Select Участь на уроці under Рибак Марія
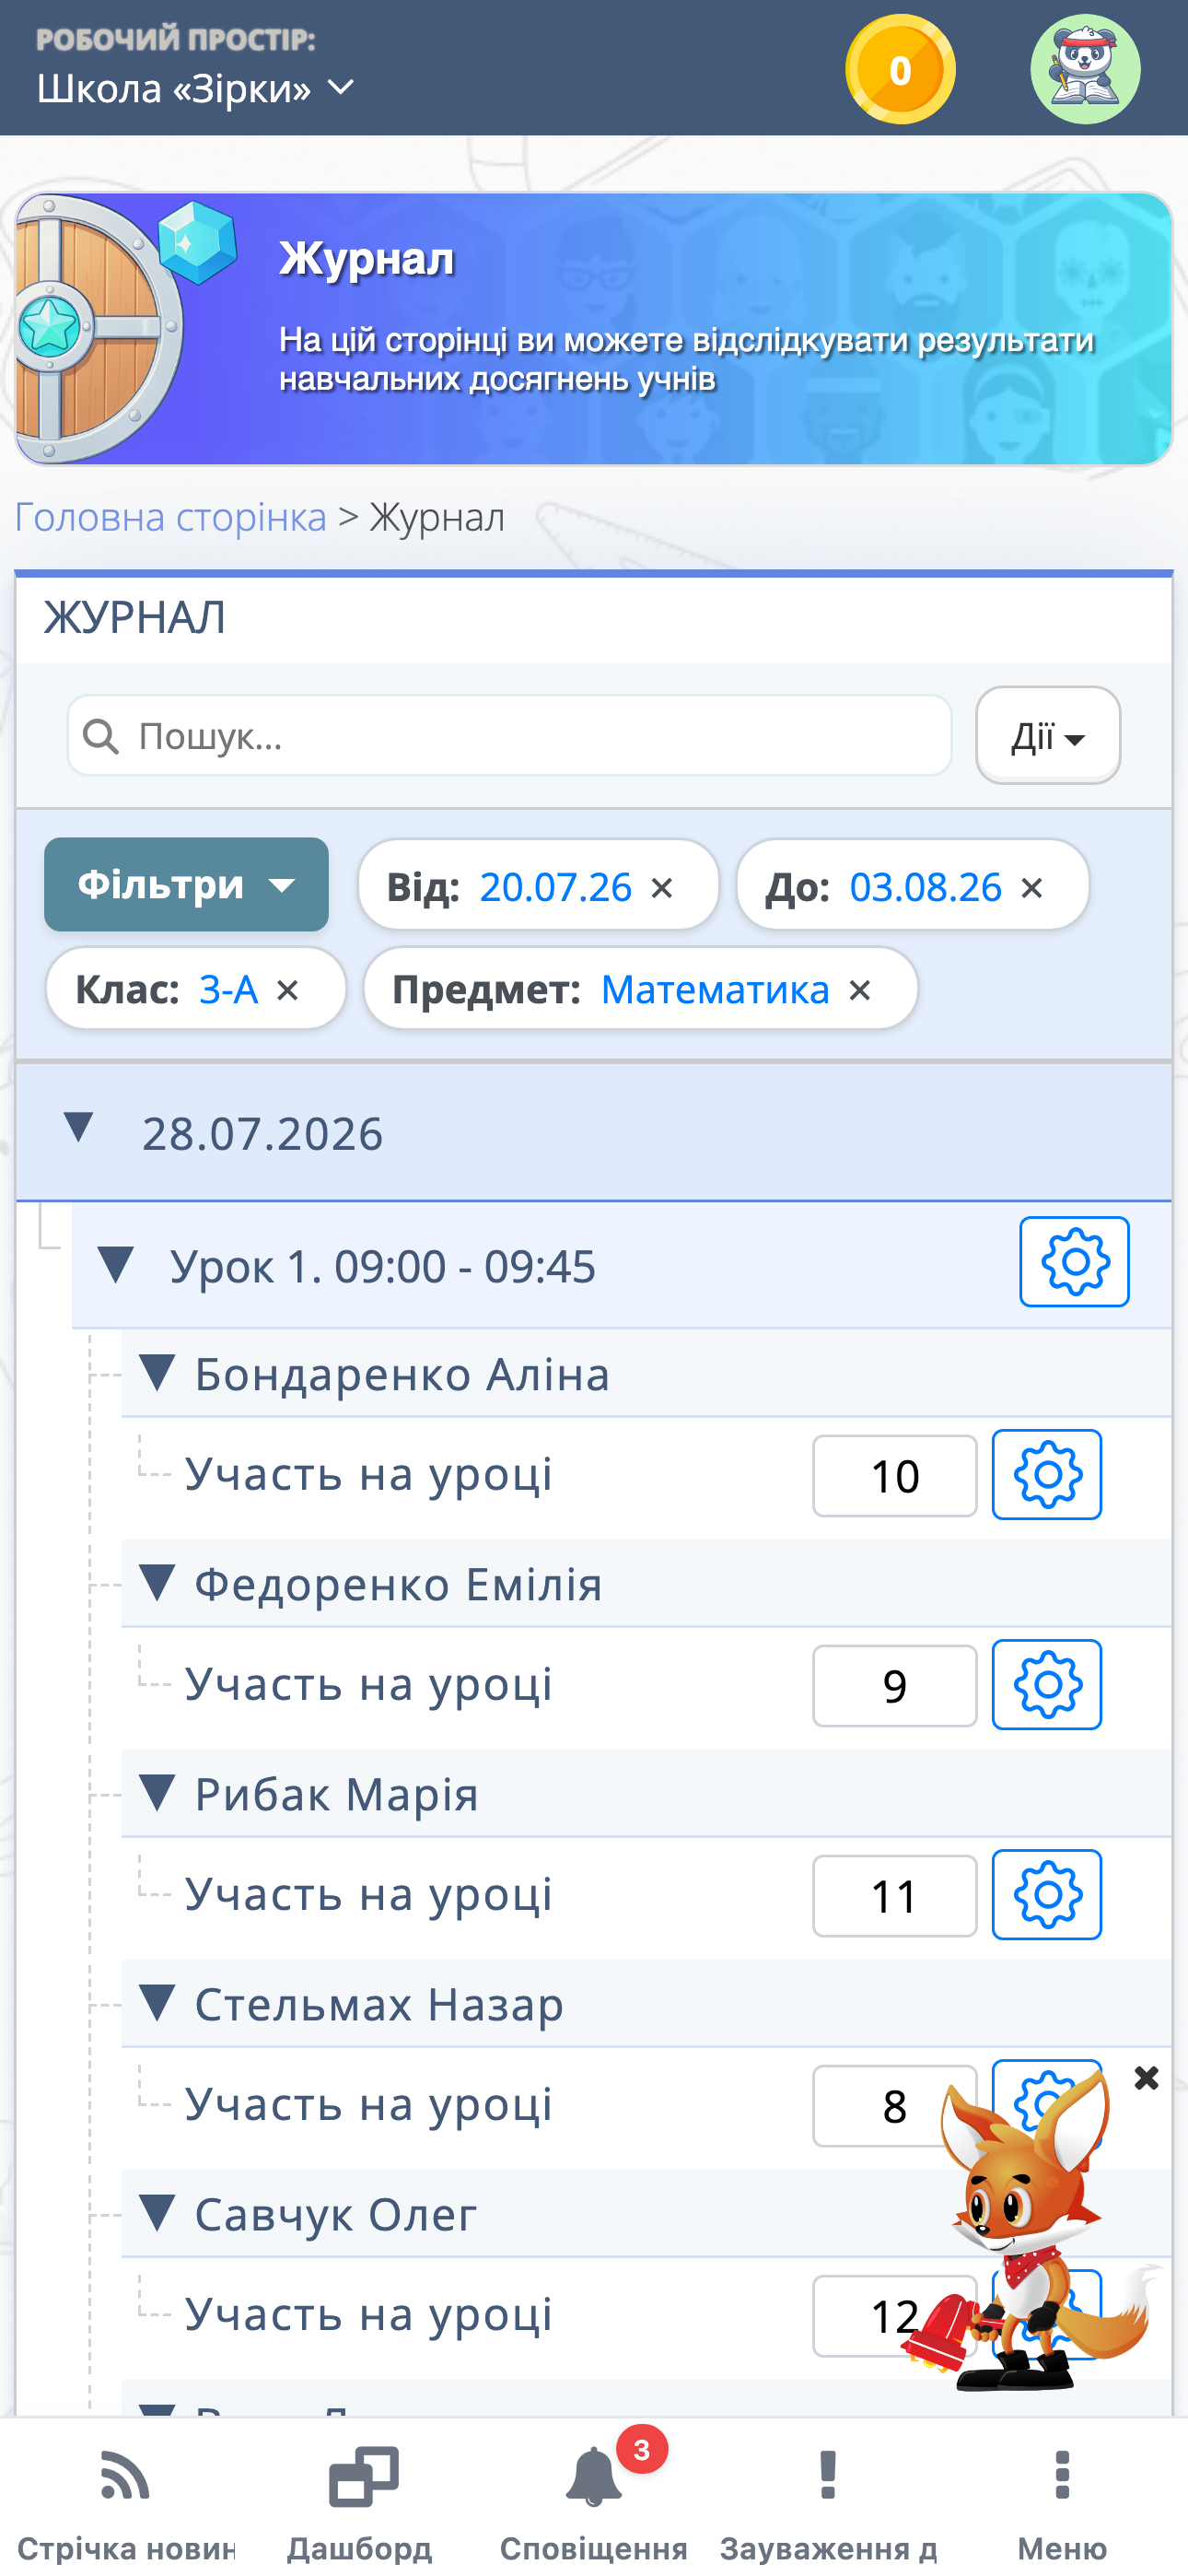 tap(369, 1895)
